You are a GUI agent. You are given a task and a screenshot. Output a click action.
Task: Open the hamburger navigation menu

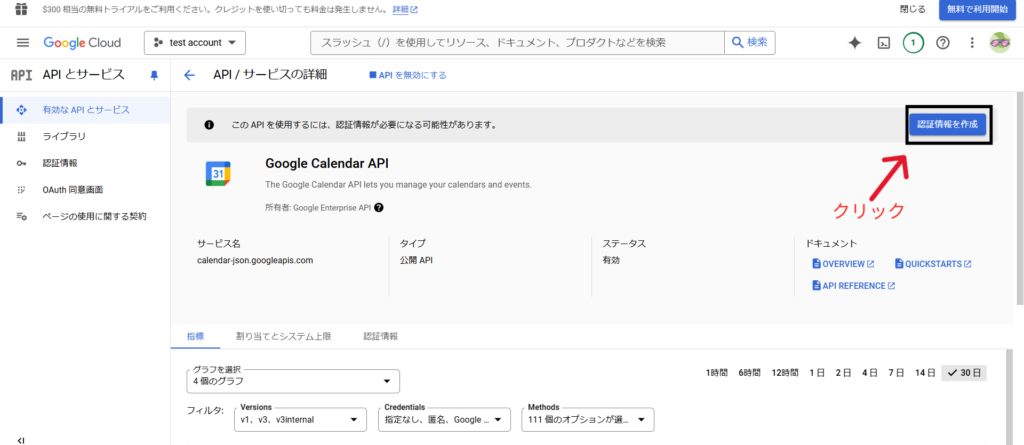23,43
